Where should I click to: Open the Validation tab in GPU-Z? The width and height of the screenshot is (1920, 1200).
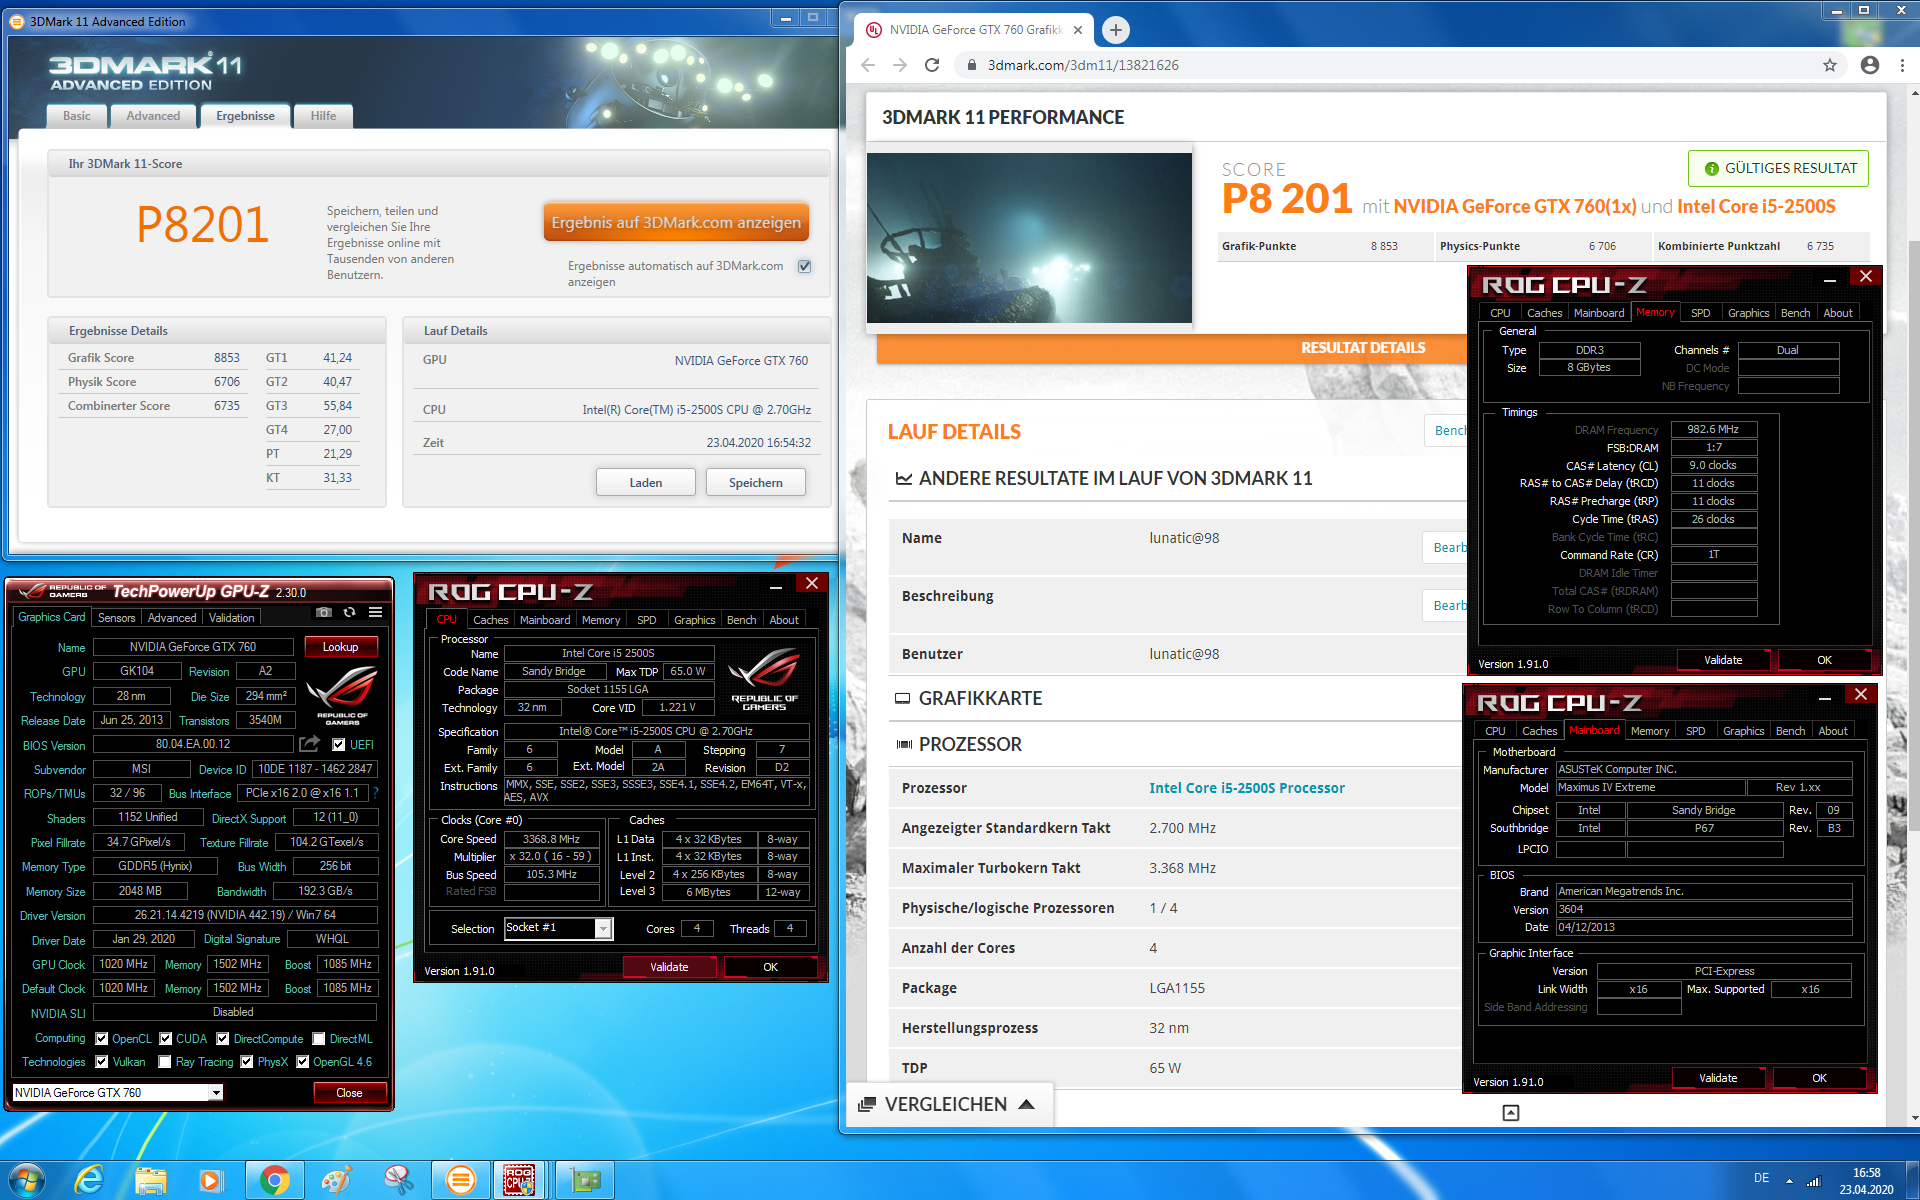tap(231, 618)
